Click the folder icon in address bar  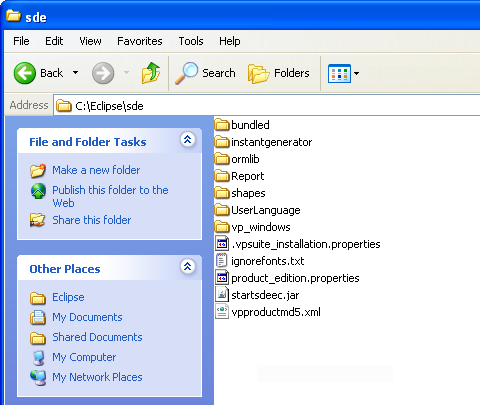coord(64,106)
